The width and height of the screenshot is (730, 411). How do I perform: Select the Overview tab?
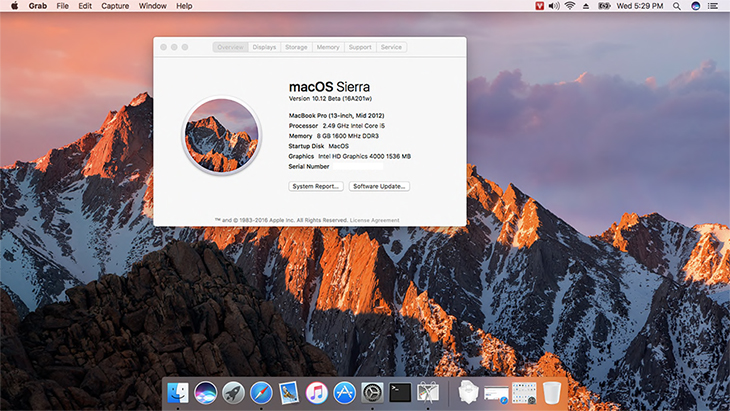pyautogui.click(x=230, y=47)
